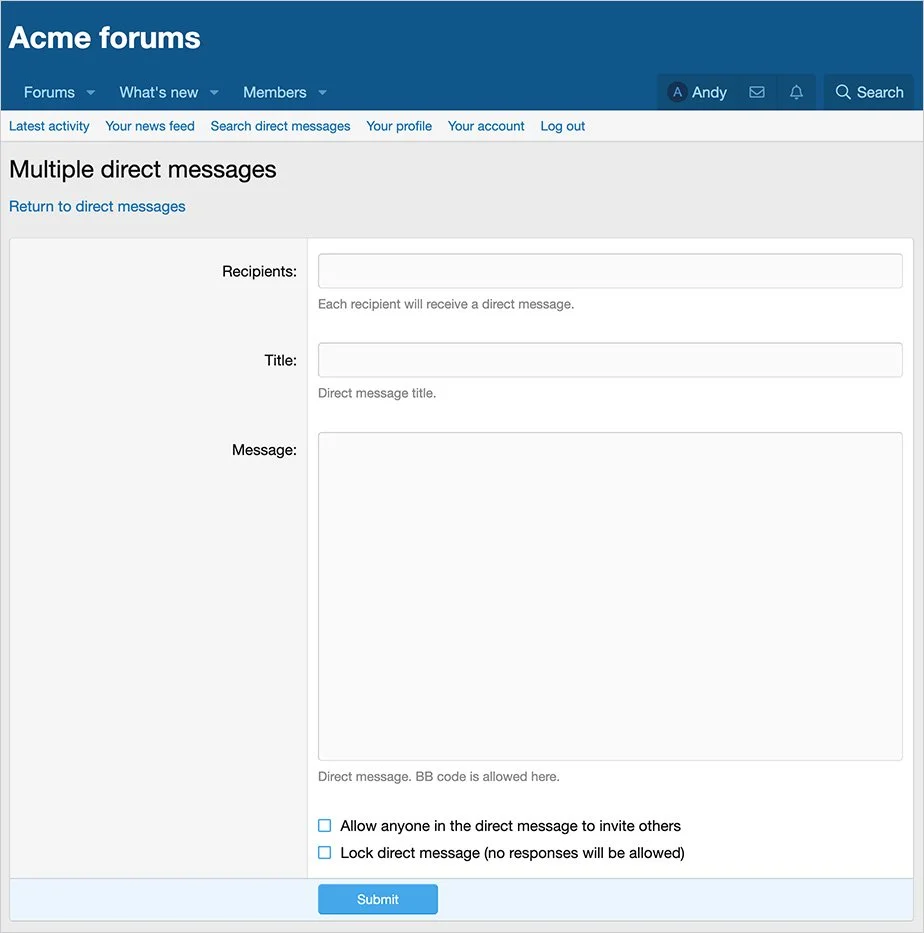Tick the 'Lock direct message' checkbox
The image size is (924, 933).
pyautogui.click(x=324, y=853)
